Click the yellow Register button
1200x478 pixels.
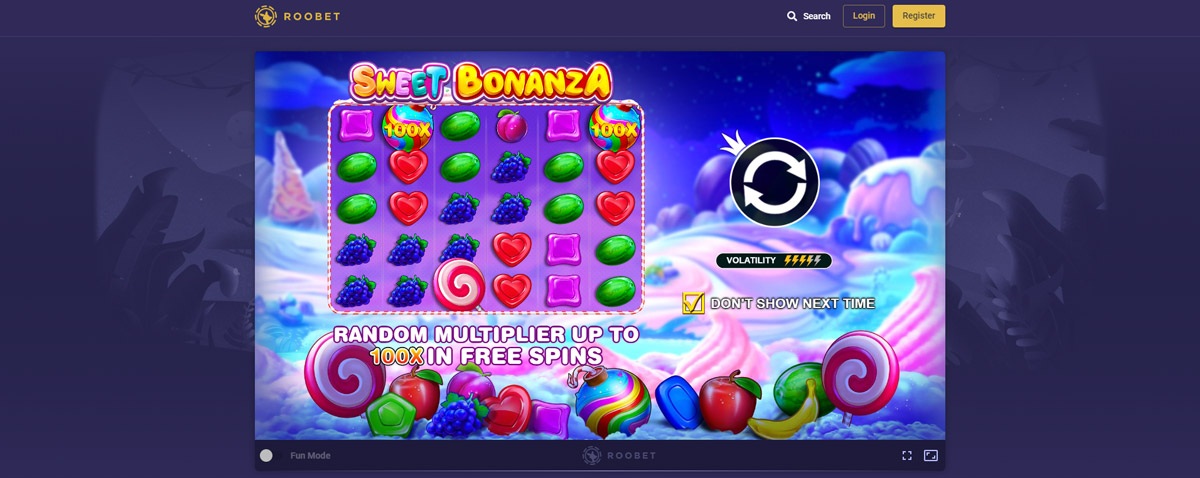[919, 16]
